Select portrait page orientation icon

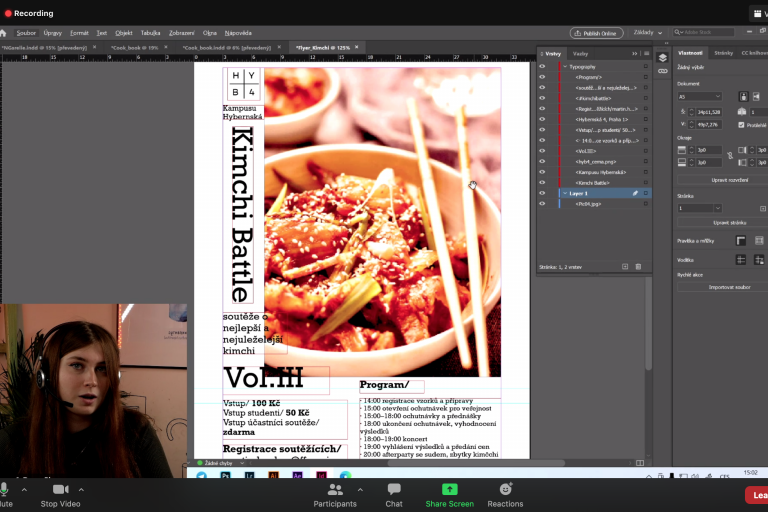(x=743, y=96)
